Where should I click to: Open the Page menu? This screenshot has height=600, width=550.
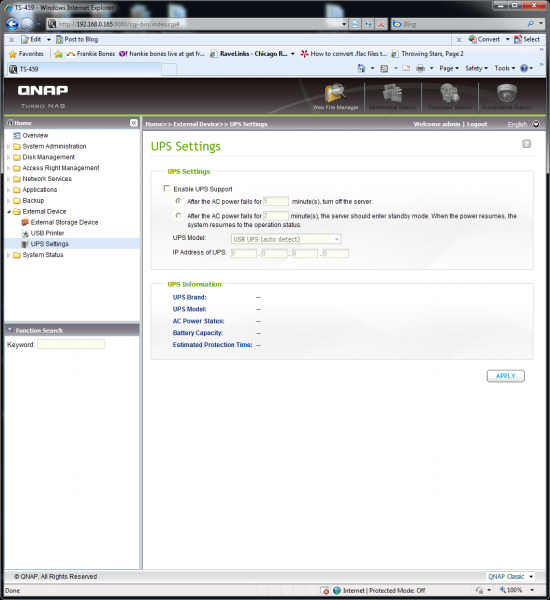pyautogui.click(x=449, y=68)
